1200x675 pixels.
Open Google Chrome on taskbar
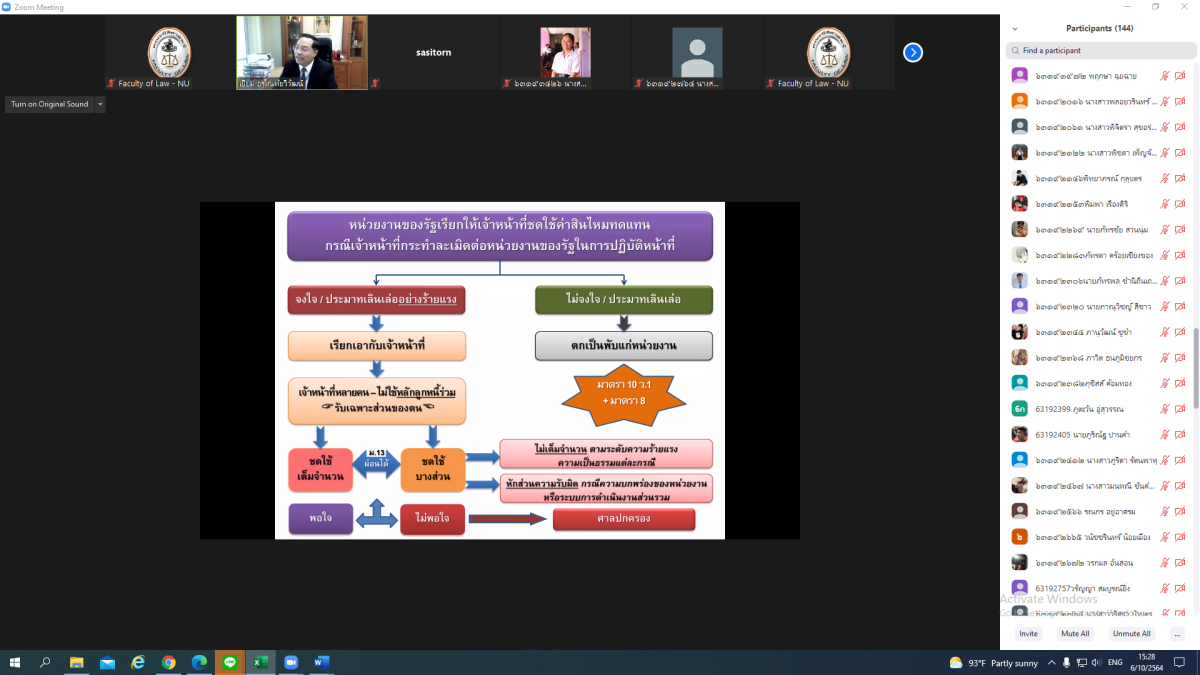pyautogui.click(x=169, y=662)
